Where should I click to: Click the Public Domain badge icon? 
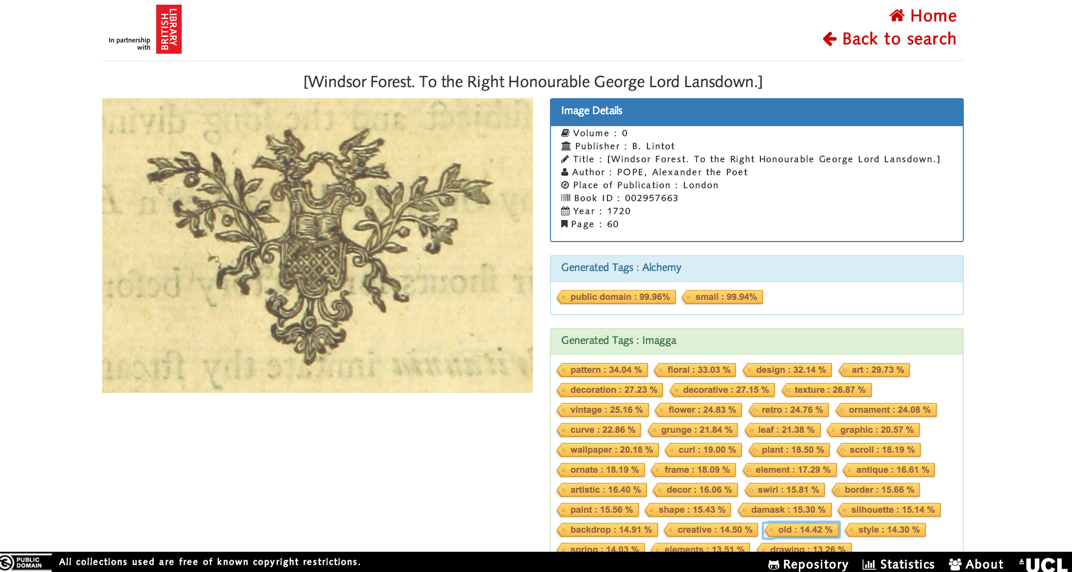pos(25,562)
